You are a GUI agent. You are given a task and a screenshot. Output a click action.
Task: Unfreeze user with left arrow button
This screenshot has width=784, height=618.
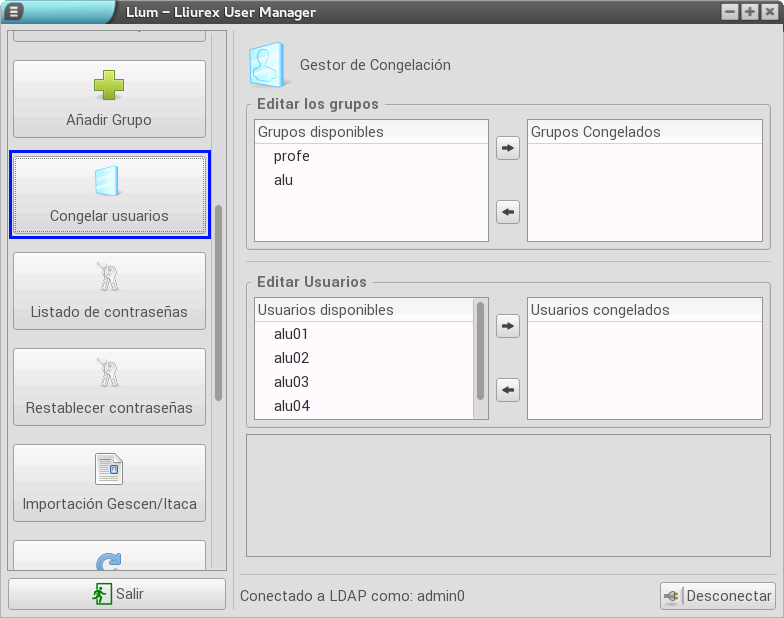click(x=508, y=390)
